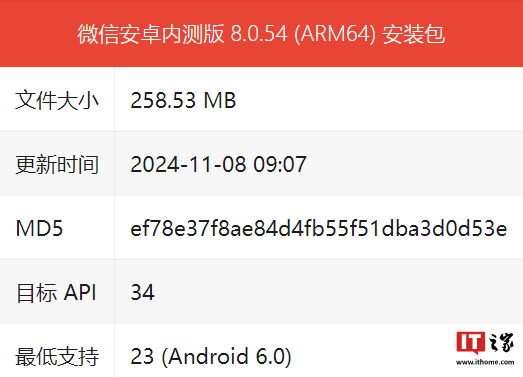Select the 2024-11-08 09:07 update time
Image resolution: width=523 pixels, height=377 pixels.
click(218, 164)
